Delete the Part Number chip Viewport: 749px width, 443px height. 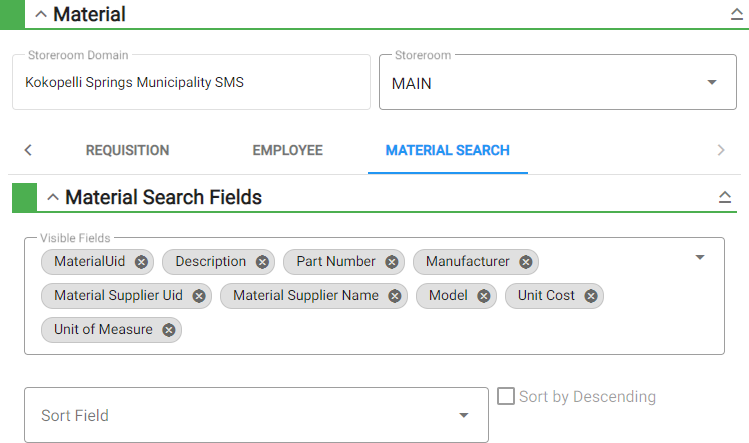pyautogui.click(x=392, y=262)
